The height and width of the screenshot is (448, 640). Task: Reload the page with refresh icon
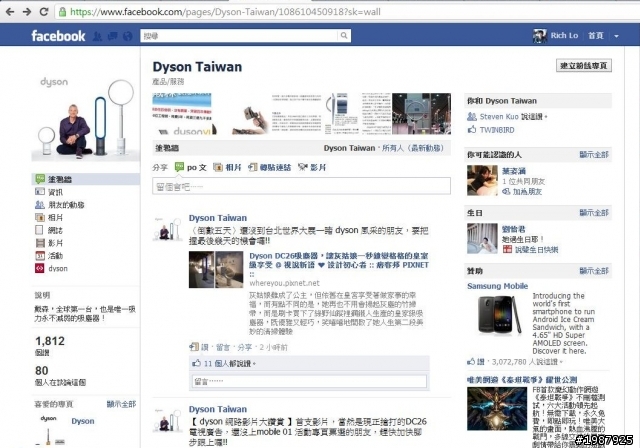point(44,12)
